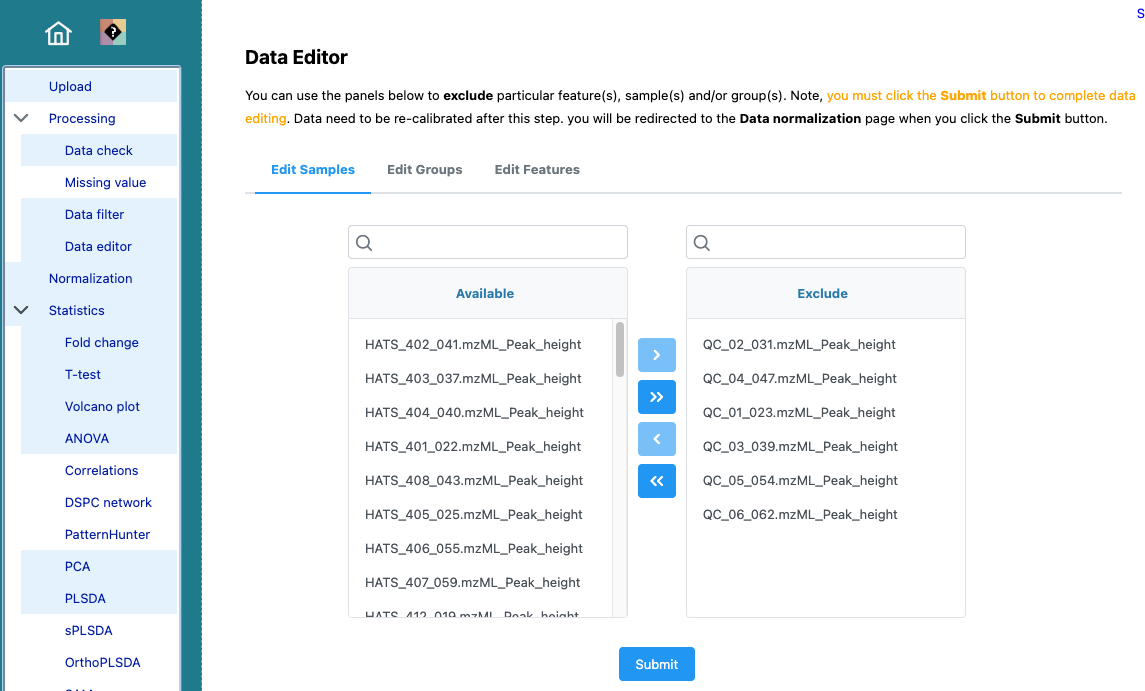Move selected sample back with single left arrow

(x=656, y=439)
